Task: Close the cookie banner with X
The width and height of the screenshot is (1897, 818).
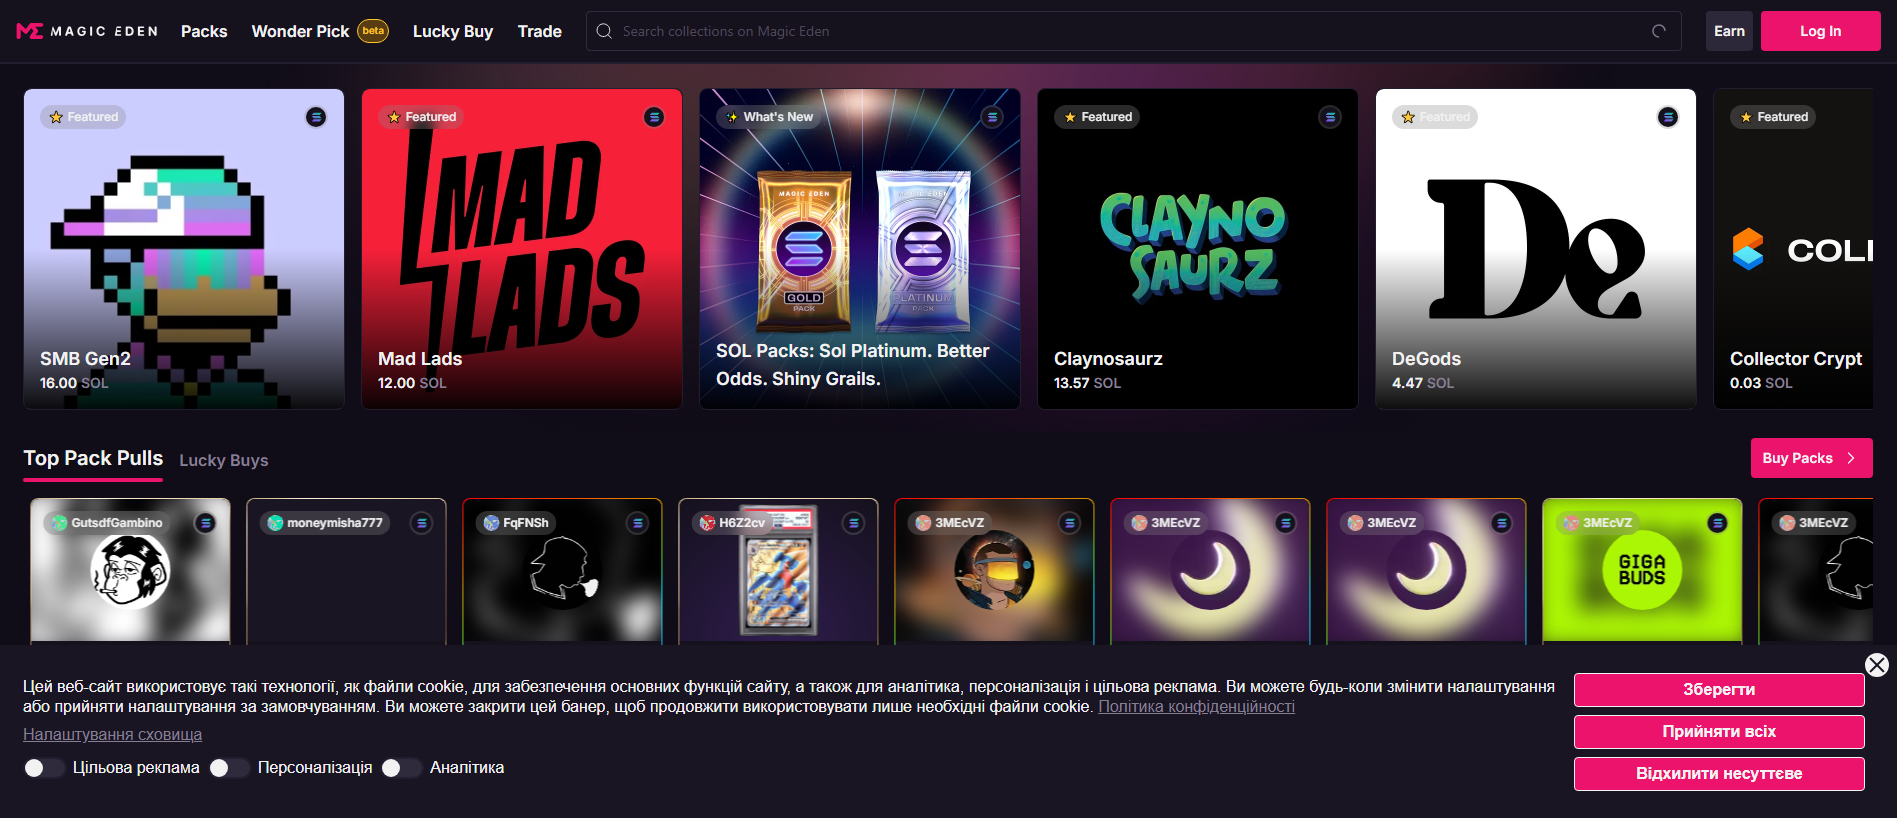Action: pos(1877,665)
